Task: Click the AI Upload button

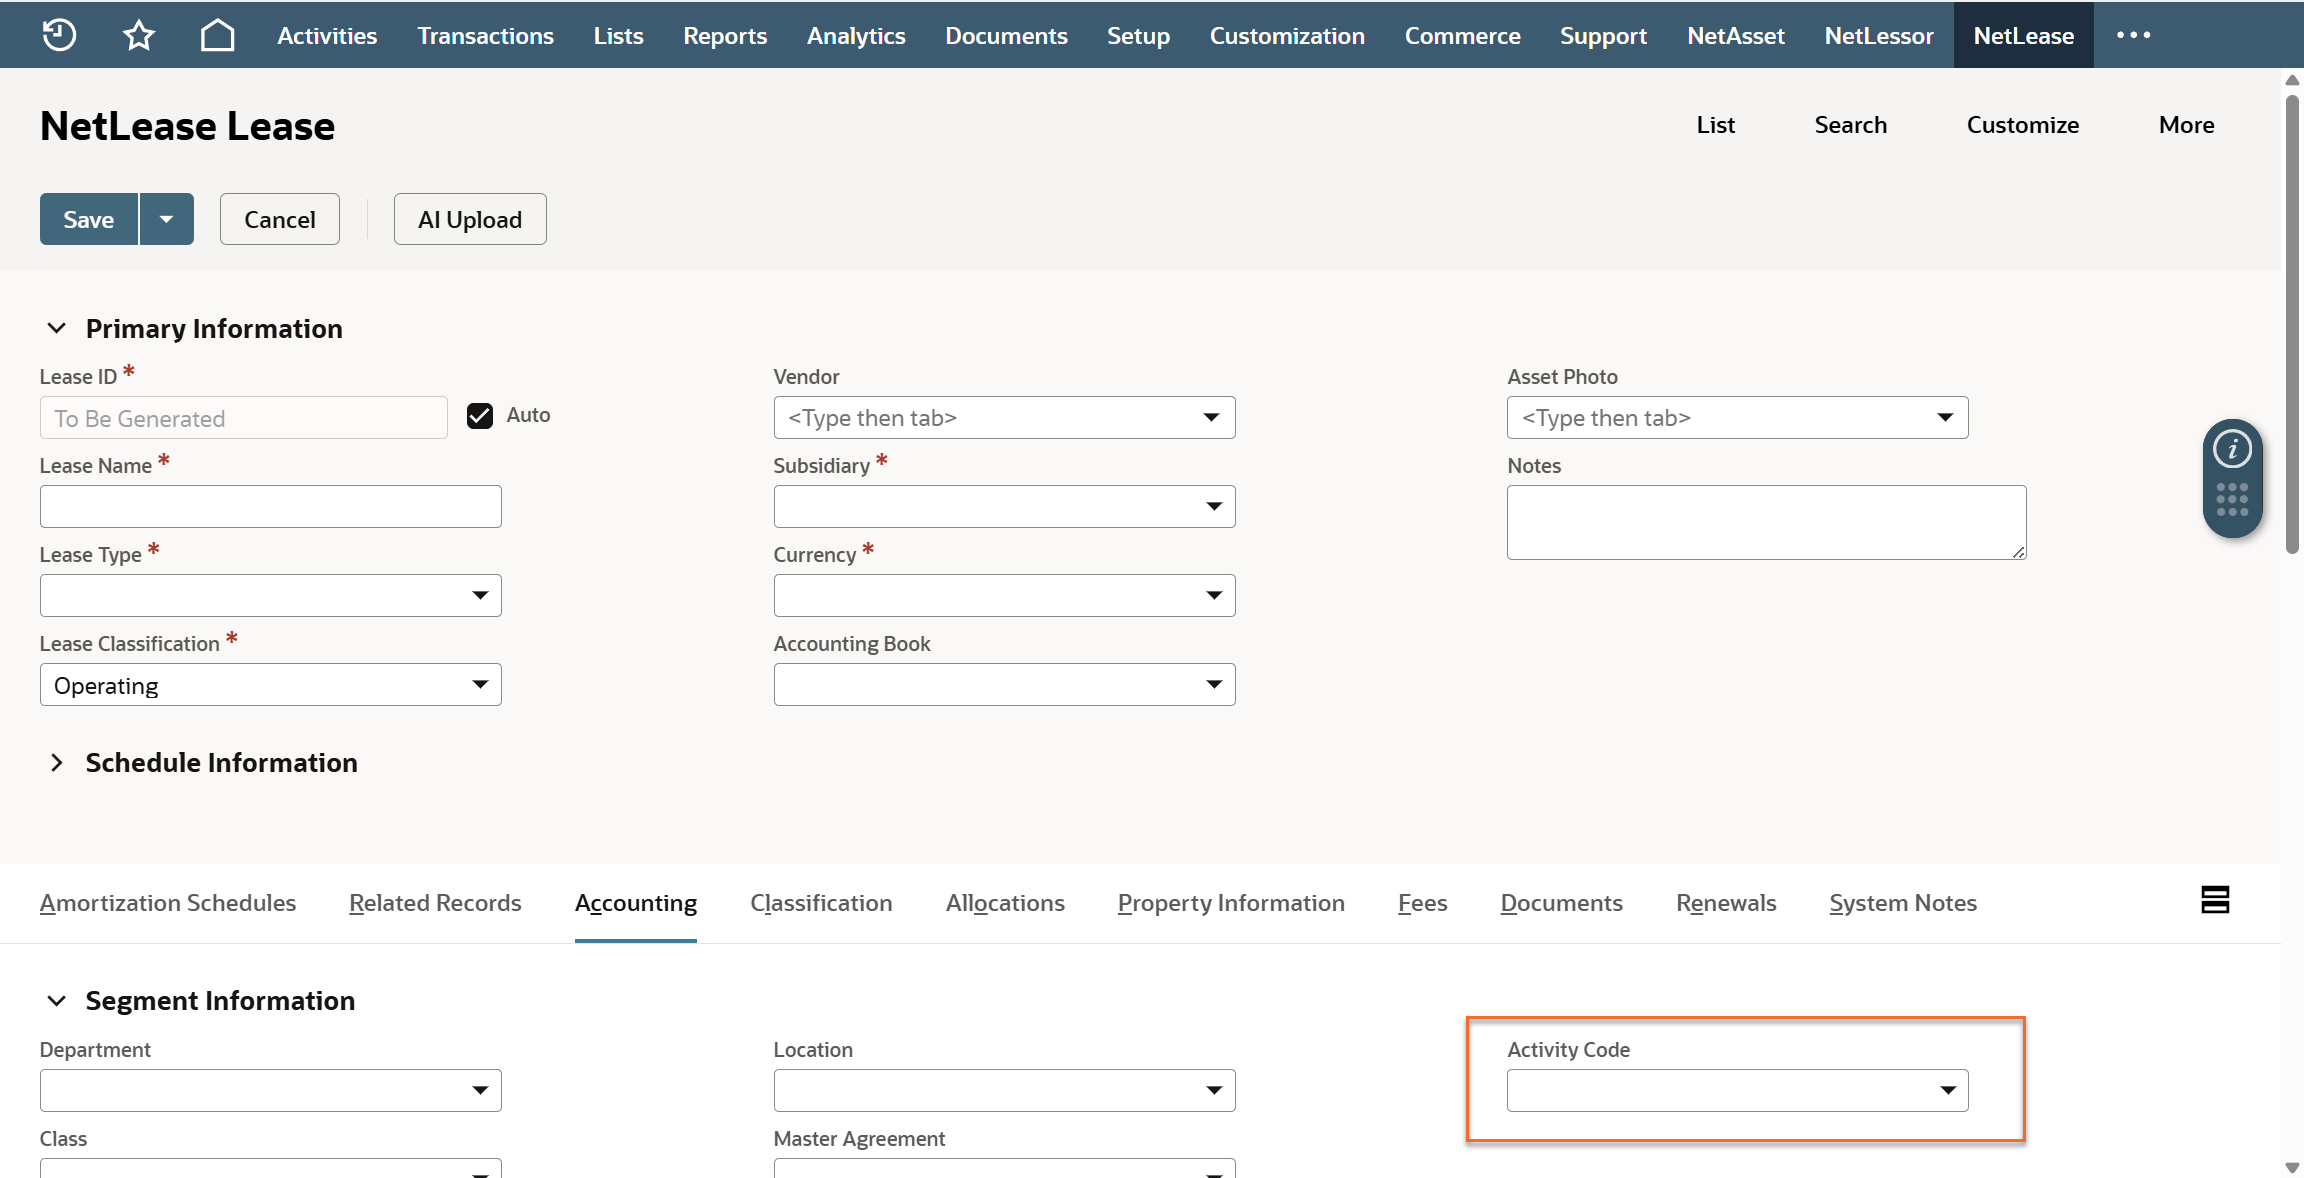Action: click(470, 219)
